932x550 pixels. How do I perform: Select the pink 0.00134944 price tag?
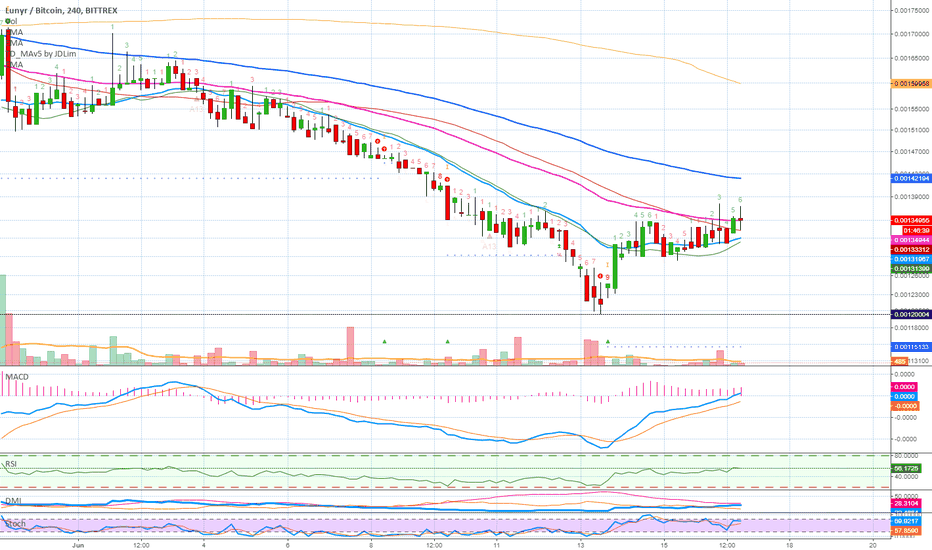911,240
